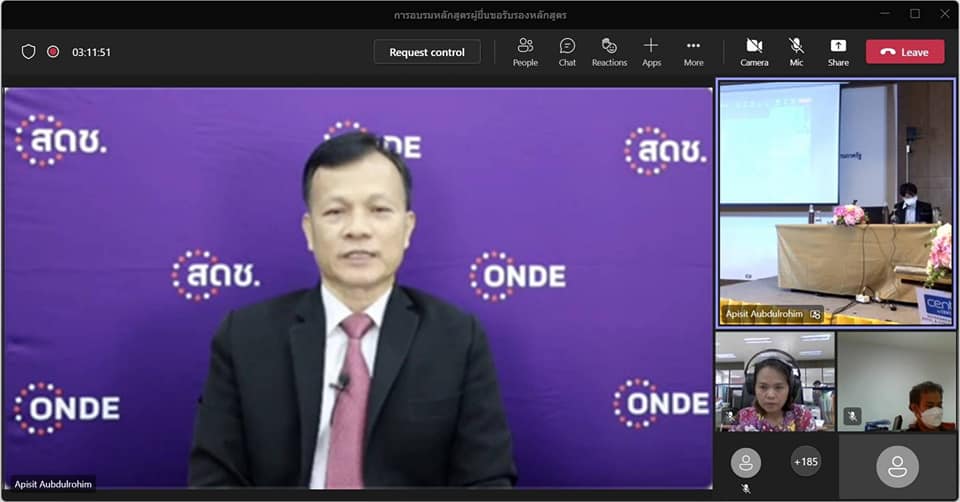Click the main presenter video stage
Screen dimensions: 960x502
[x=358, y=288]
